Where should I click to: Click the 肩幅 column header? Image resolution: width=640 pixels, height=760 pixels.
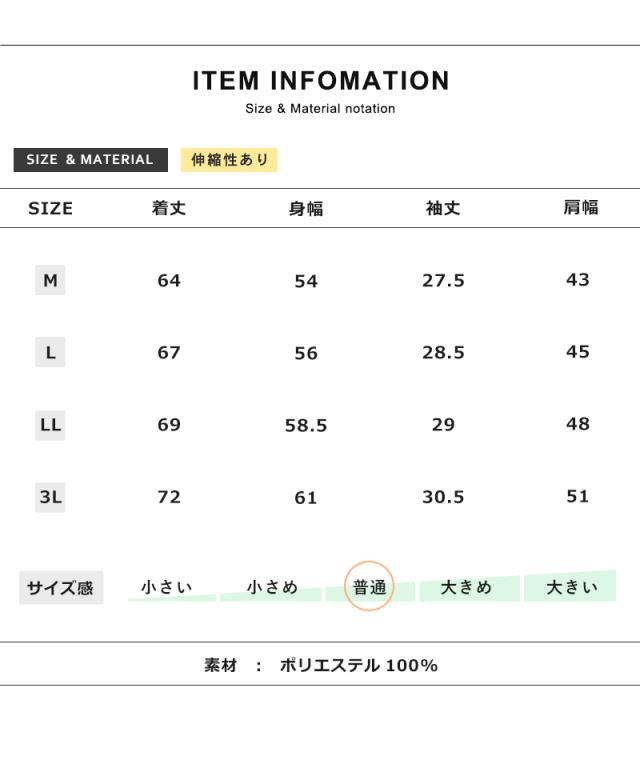(580, 208)
